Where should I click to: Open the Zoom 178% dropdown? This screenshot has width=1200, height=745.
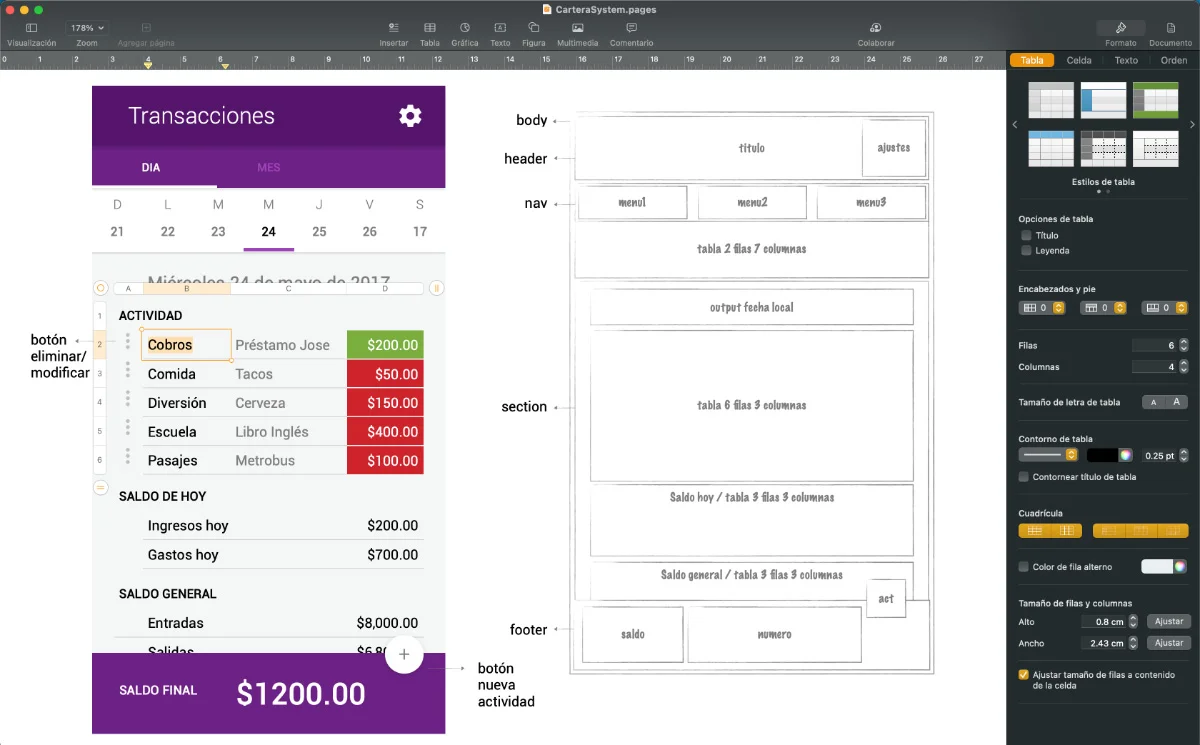(x=87, y=28)
